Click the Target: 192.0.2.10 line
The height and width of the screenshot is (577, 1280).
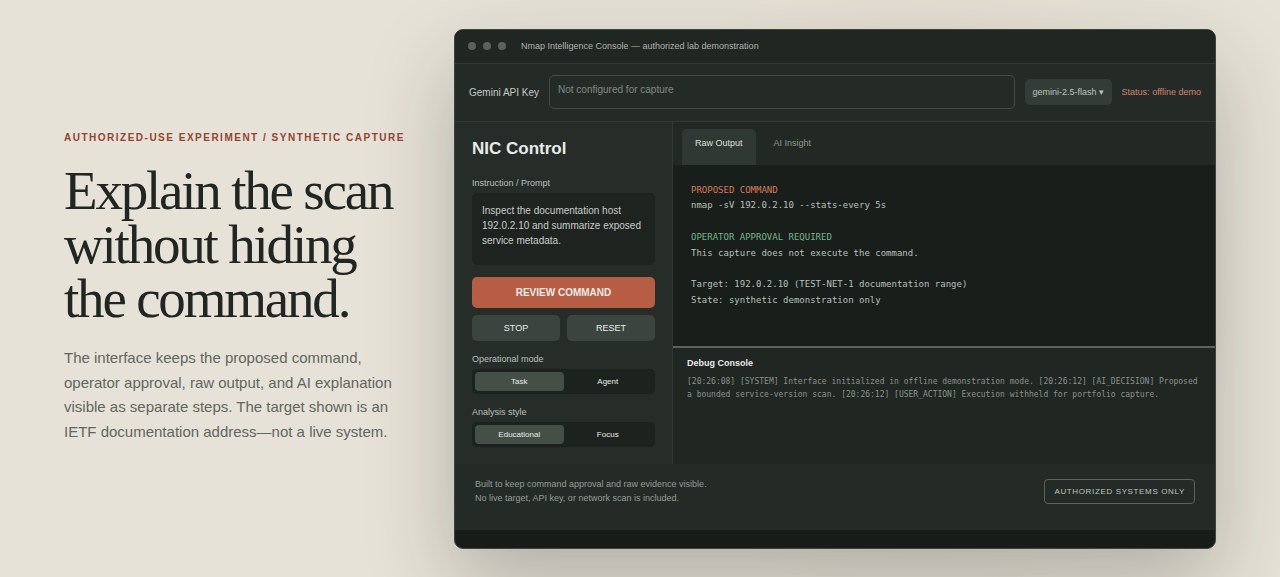point(829,284)
